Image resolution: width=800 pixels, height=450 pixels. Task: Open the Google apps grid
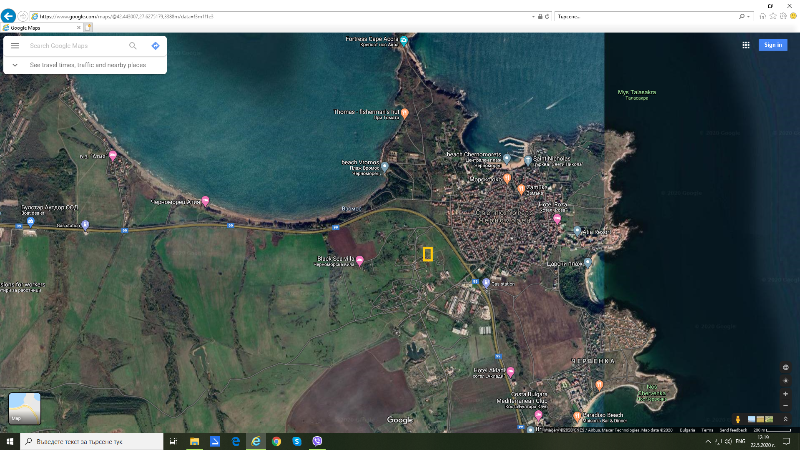click(746, 45)
